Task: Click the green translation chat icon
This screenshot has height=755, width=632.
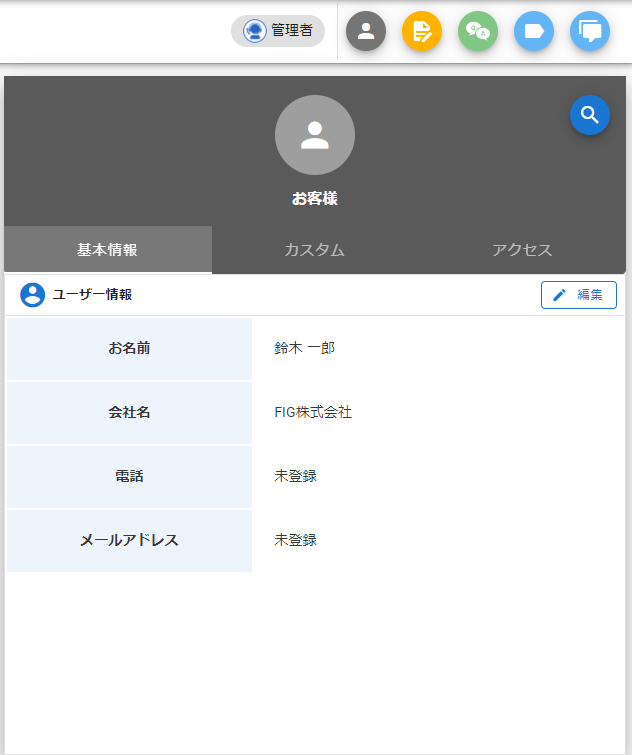Action: pos(478,31)
